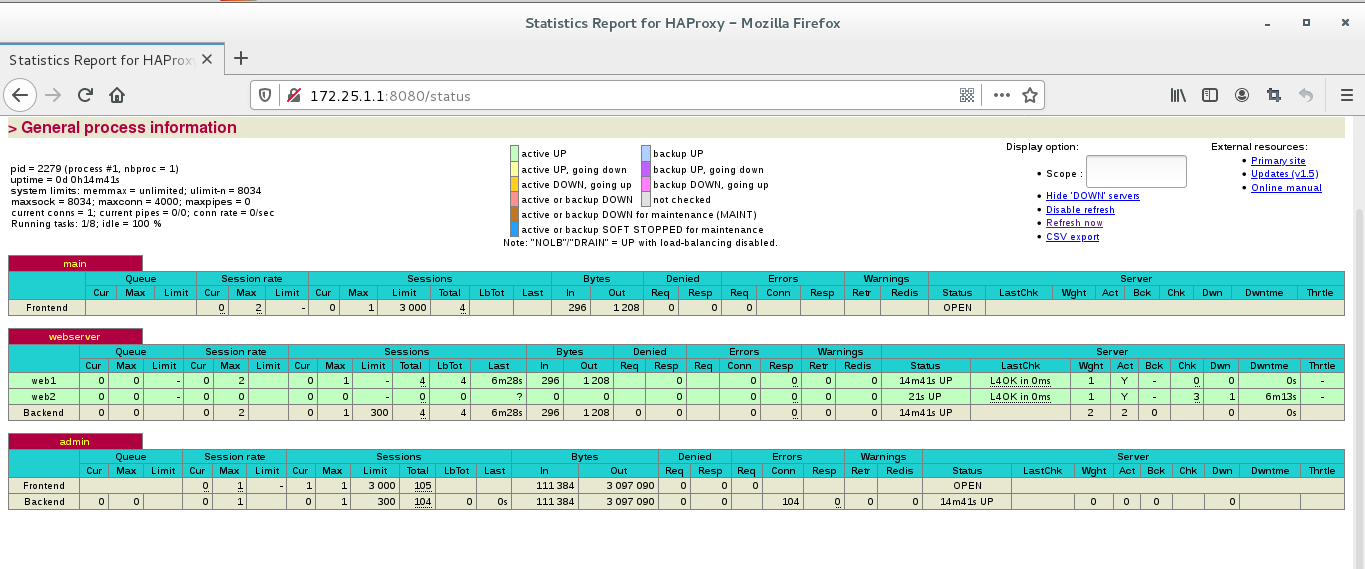The height and width of the screenshot is (569, 1365).
Task: Go forward one page
Action: click(54, 95)
